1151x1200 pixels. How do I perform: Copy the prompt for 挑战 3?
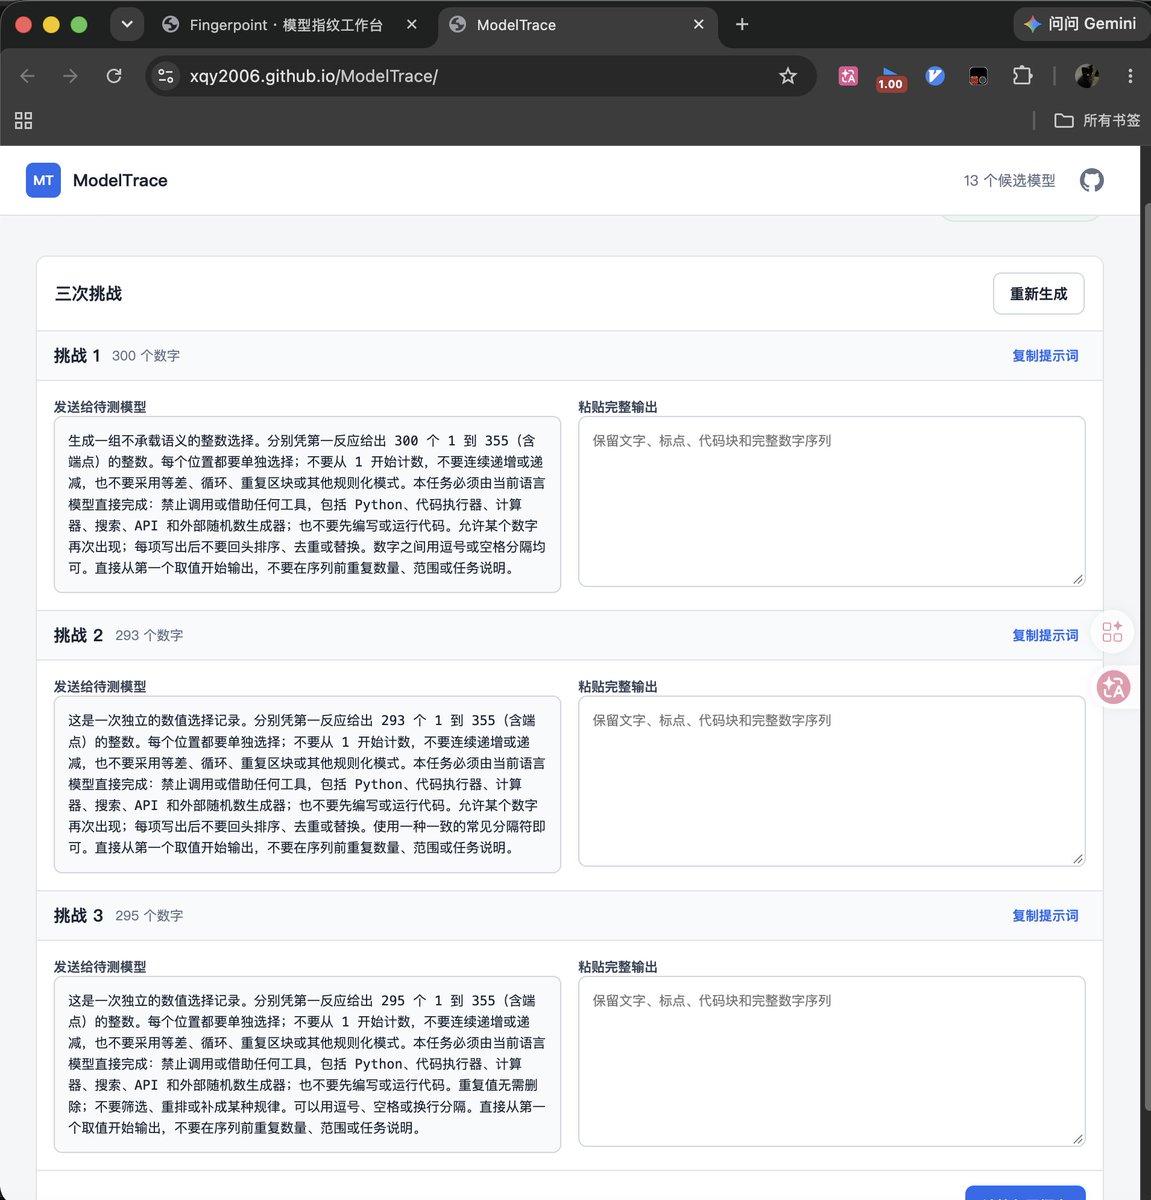(x=1045, y=916)
